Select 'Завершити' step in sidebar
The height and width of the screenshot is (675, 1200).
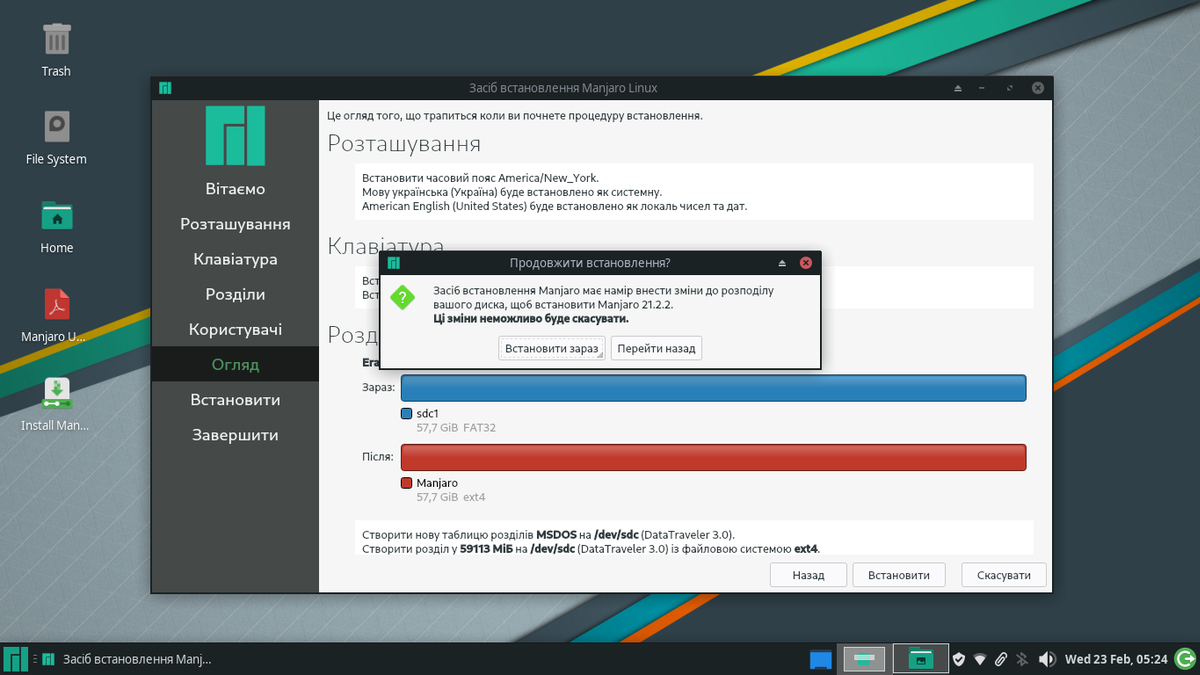pyautogui.click(x=235, y=435)
